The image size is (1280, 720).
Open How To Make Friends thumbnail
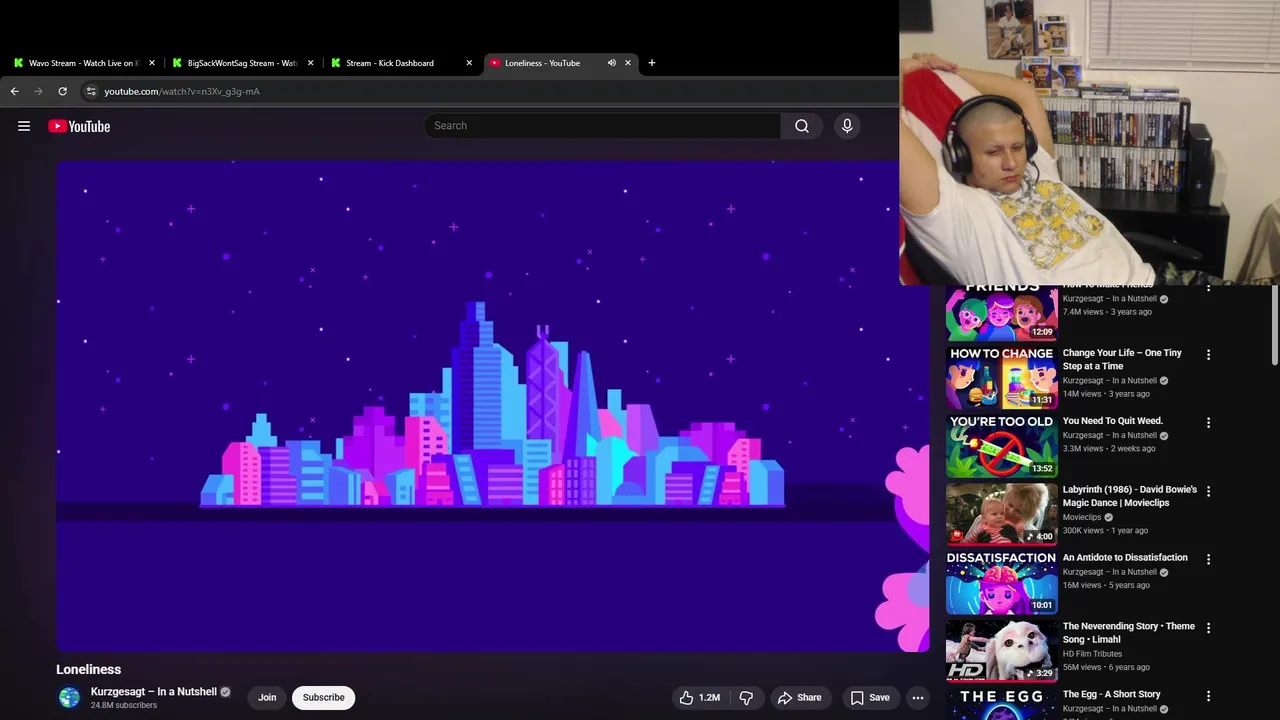pyautogui.click(x=1002, y=313)
